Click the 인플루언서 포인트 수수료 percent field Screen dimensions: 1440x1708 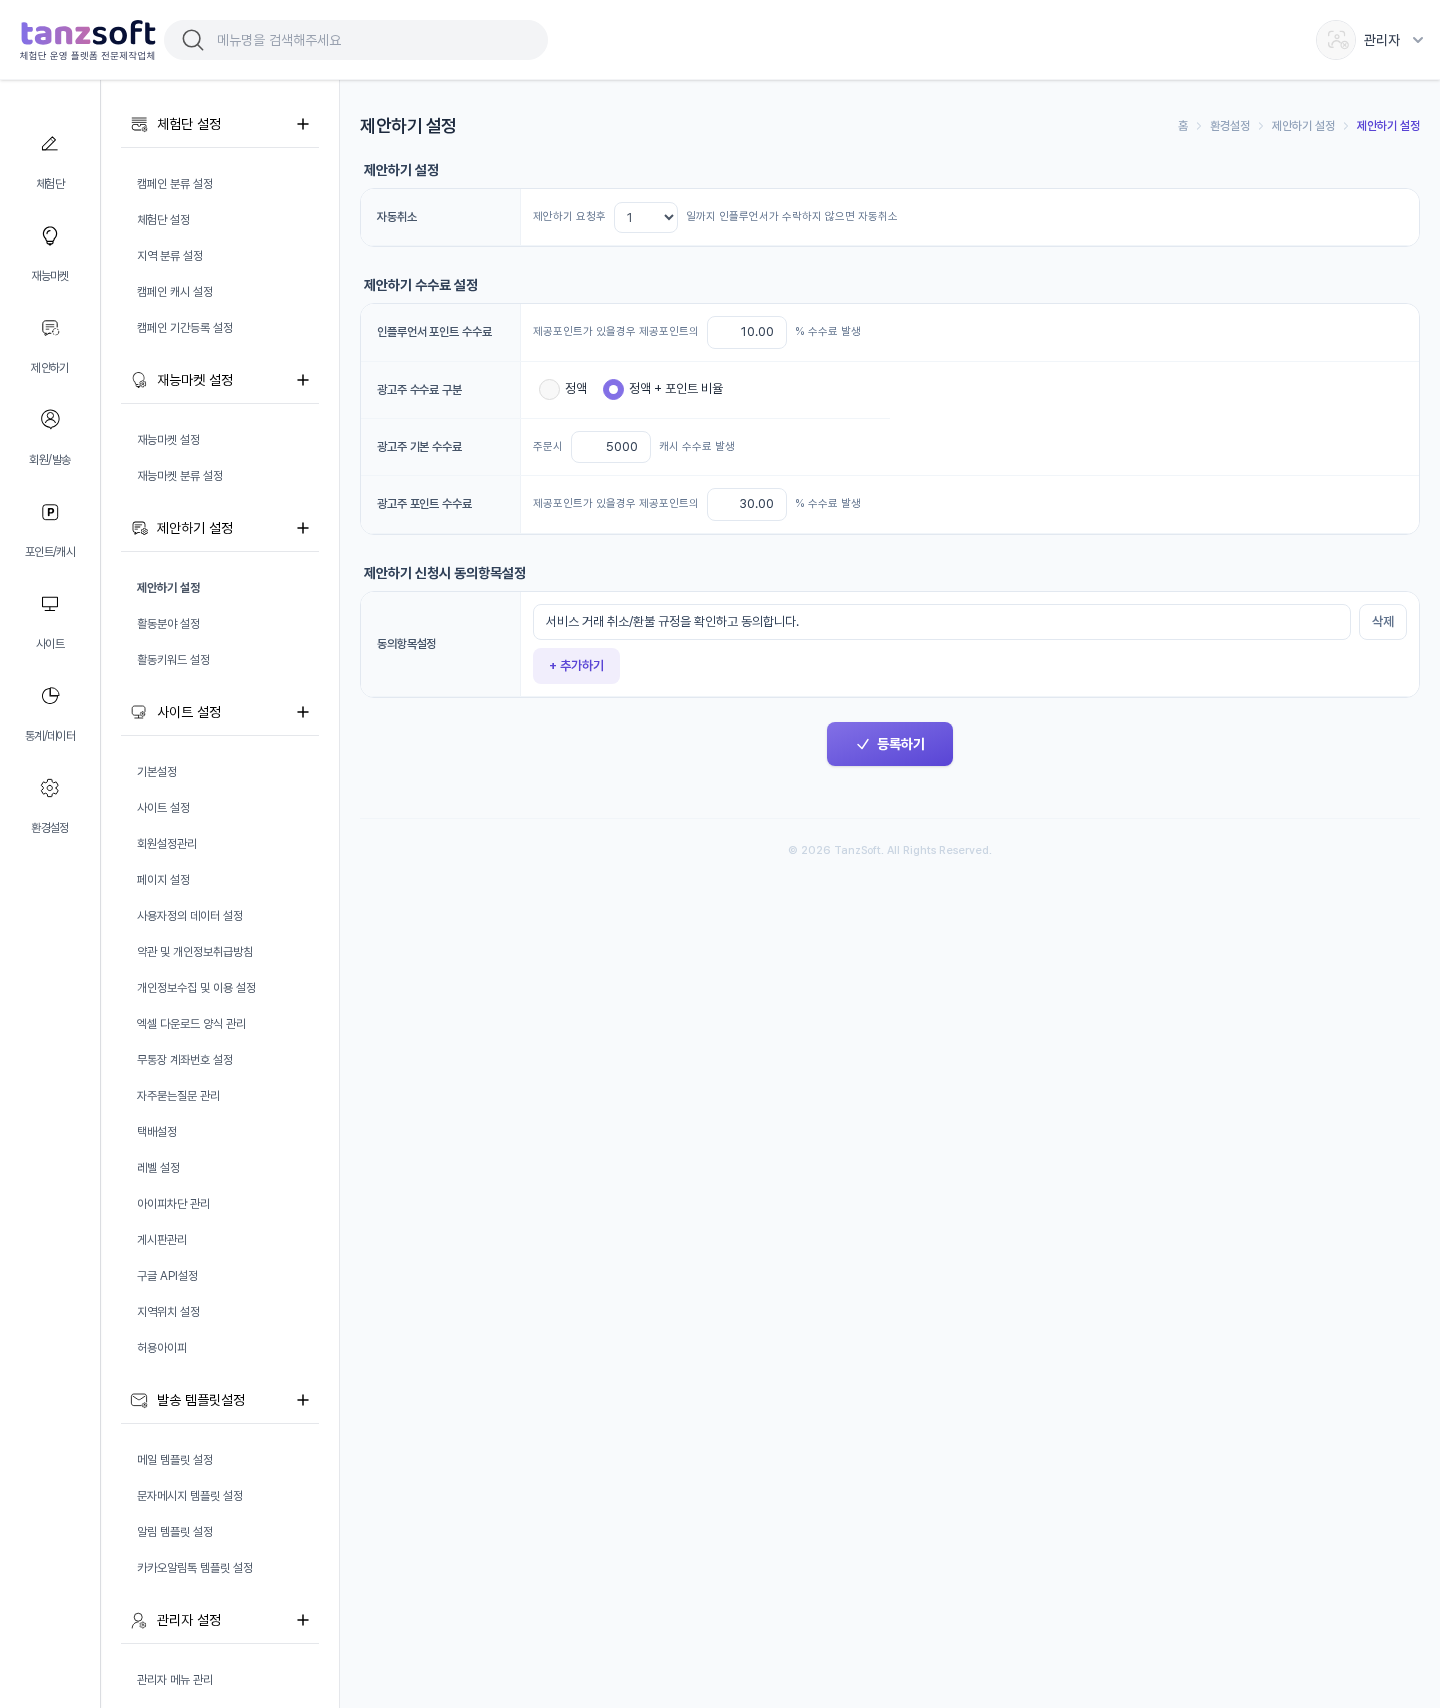(x=747, y=332)
